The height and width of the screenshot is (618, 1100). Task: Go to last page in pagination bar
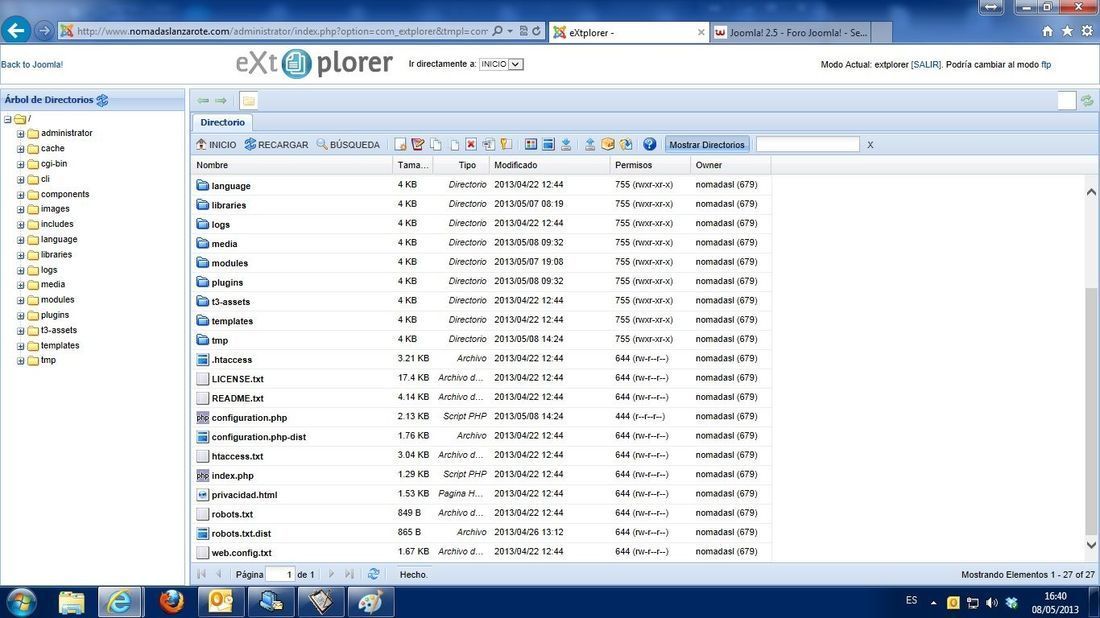pos(349,574)
